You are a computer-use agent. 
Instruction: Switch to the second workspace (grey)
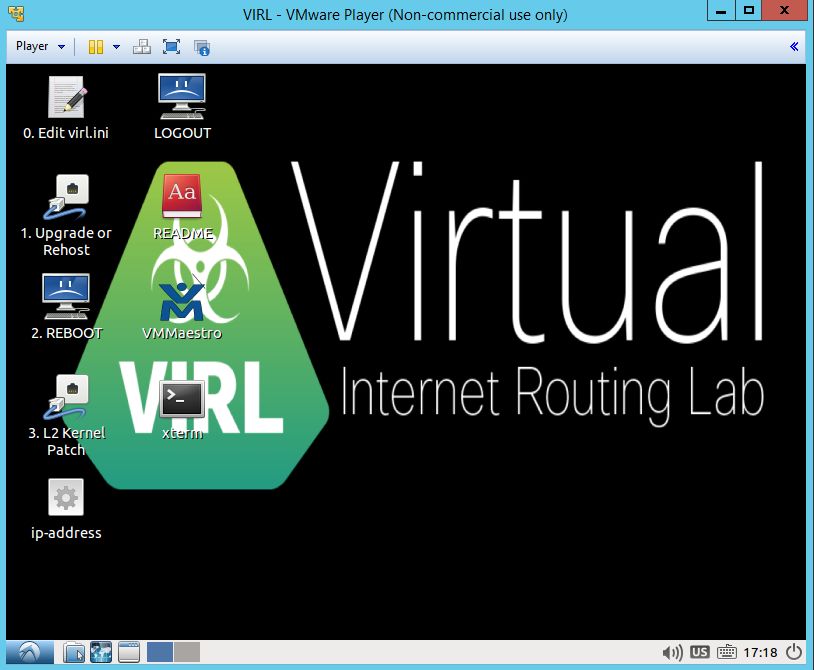[187, 652]
